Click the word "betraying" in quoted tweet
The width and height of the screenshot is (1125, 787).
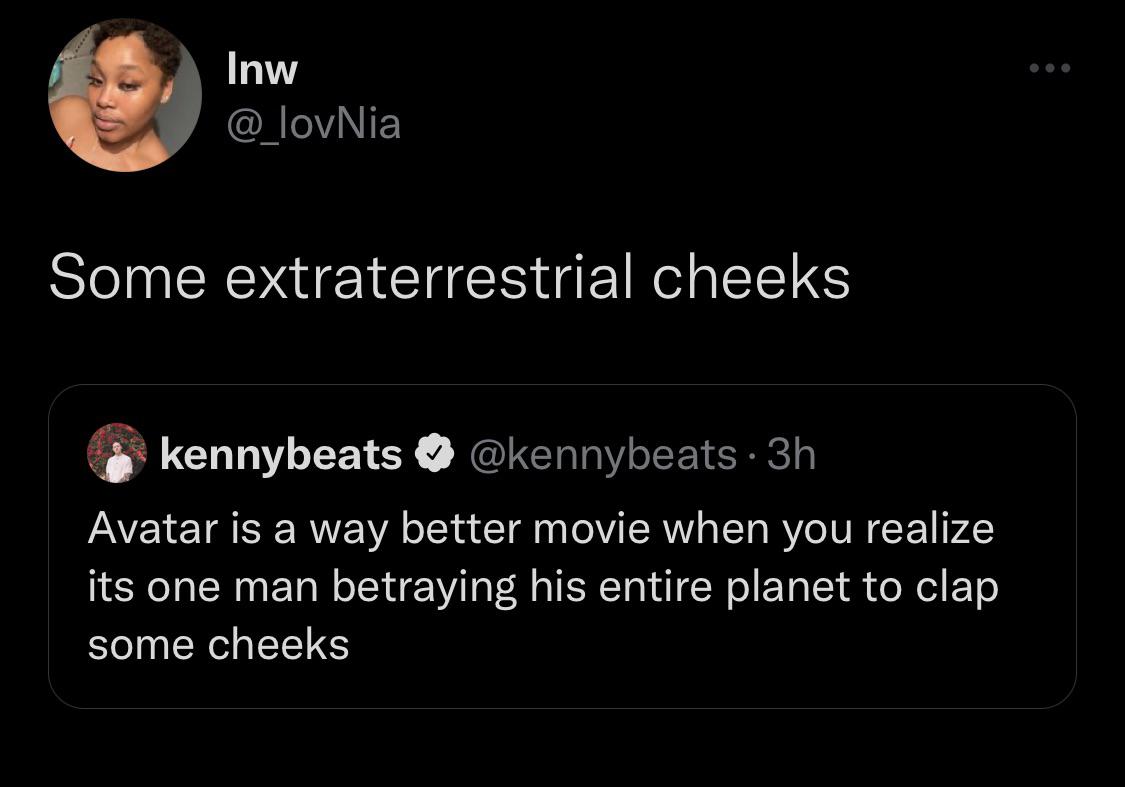click(x=424, y=586)
